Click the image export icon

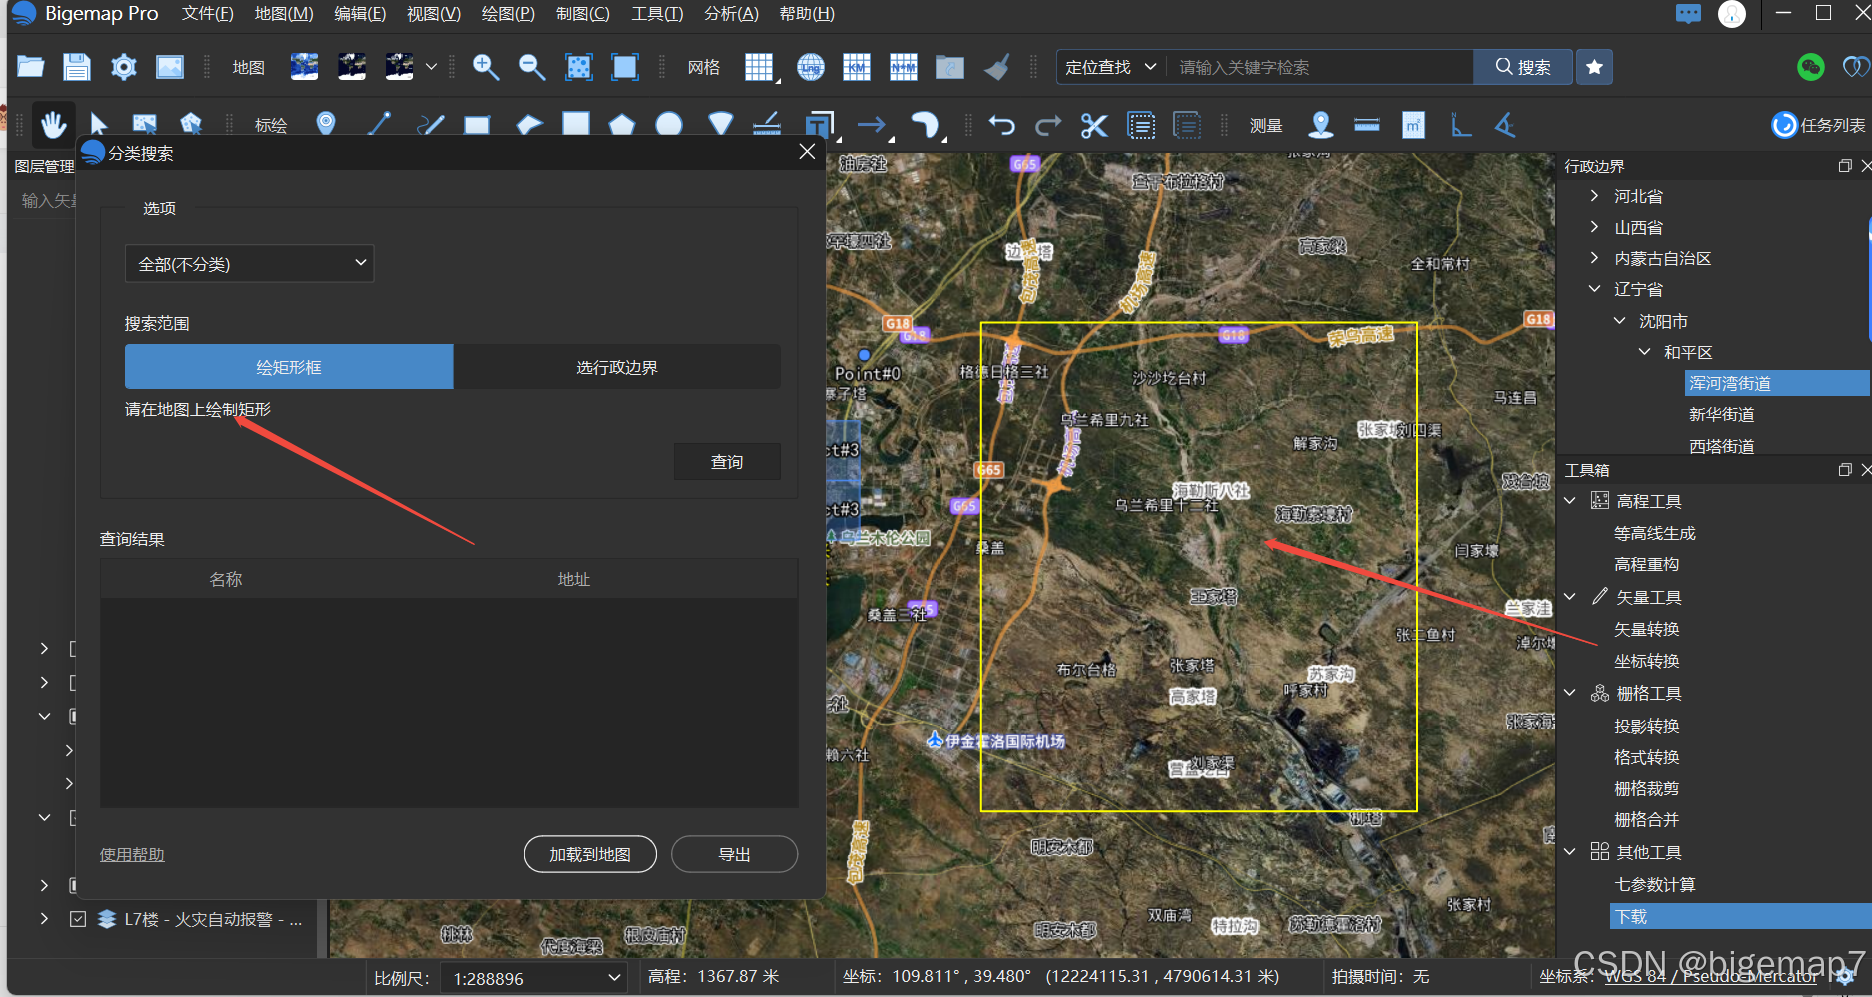170,67
